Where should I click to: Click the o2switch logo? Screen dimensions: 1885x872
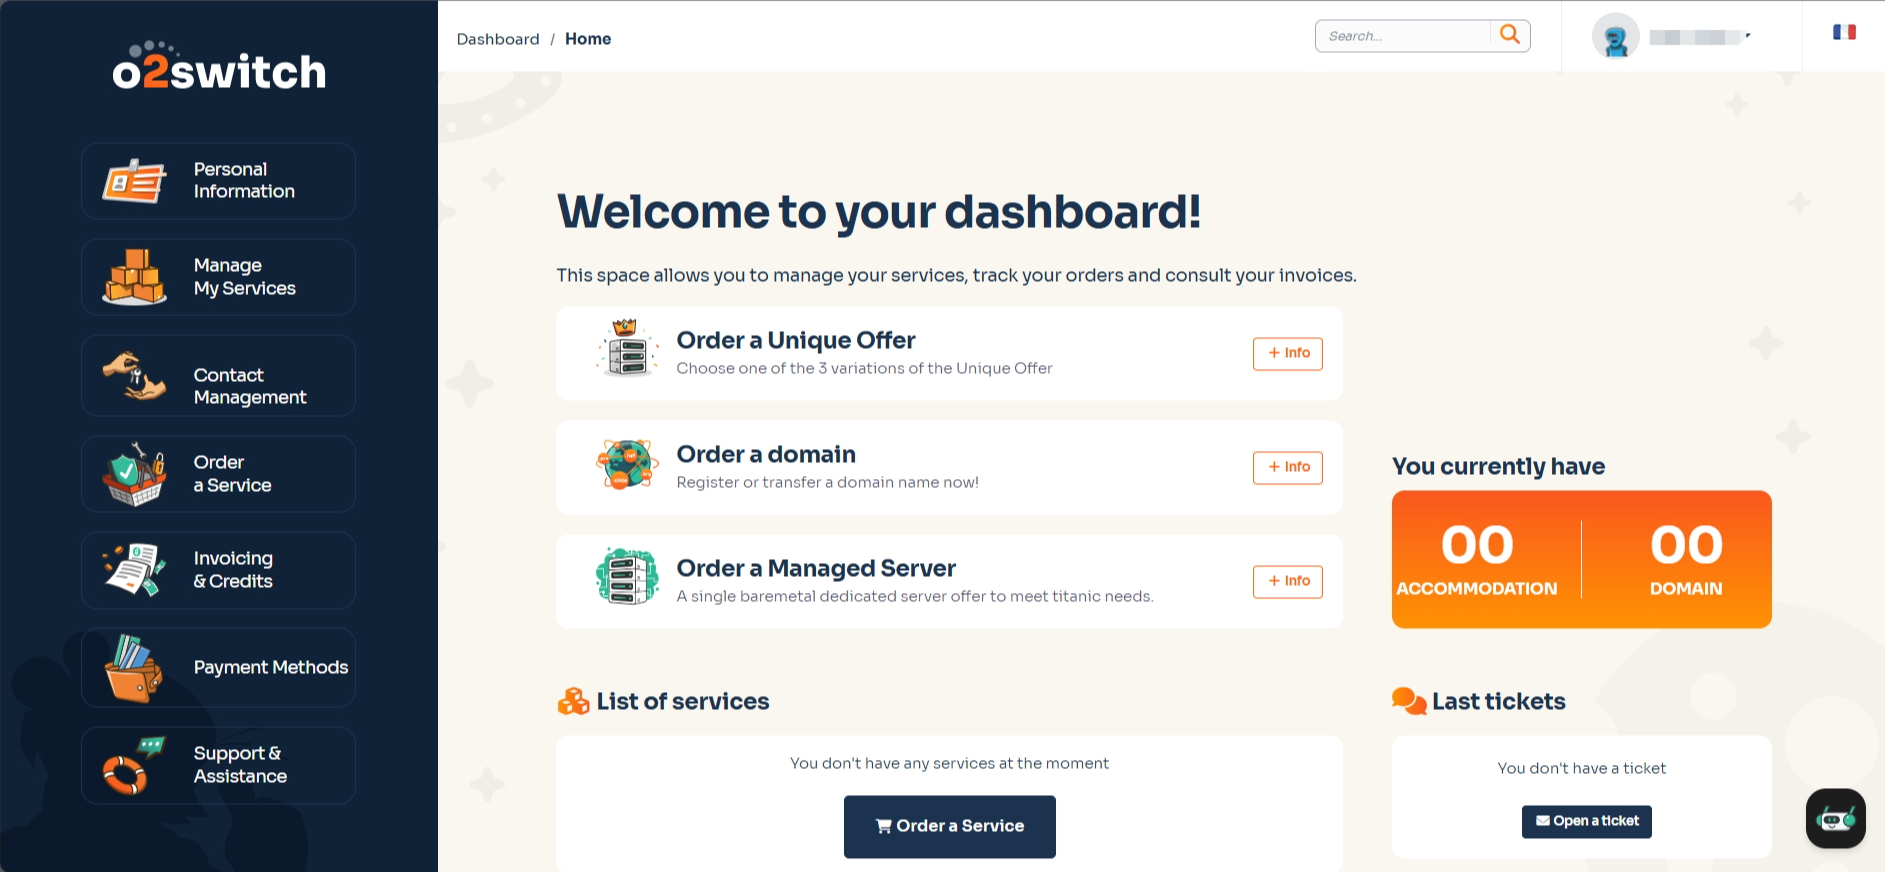pos(219,66)
